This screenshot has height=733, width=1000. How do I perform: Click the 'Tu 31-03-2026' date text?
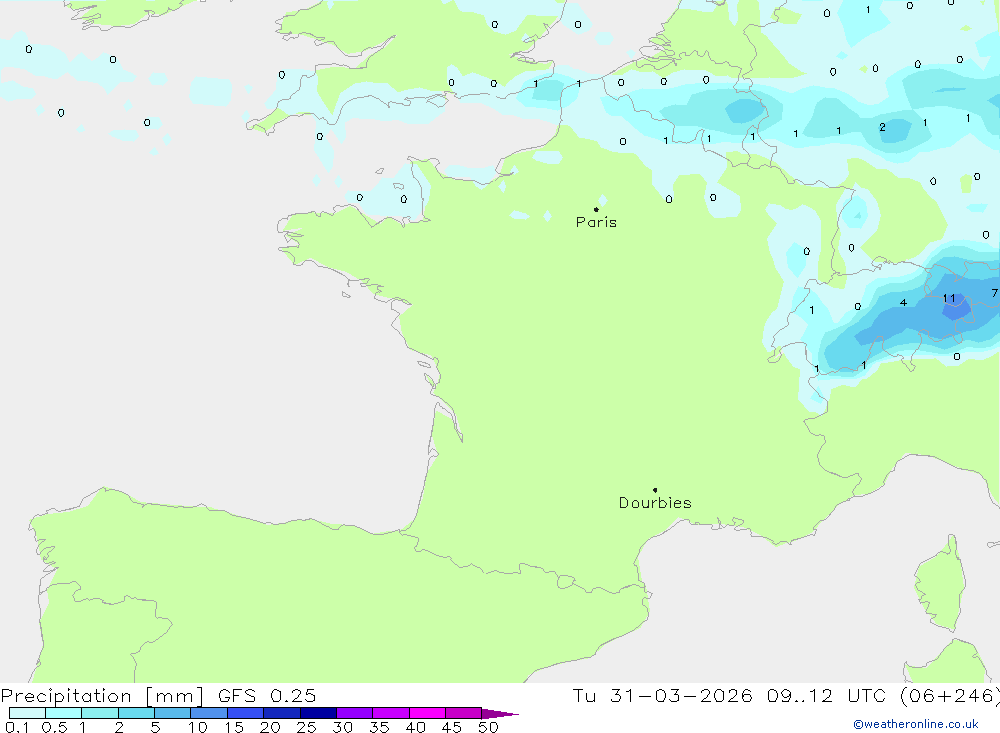pyautogui.click(x=662, y=695)
